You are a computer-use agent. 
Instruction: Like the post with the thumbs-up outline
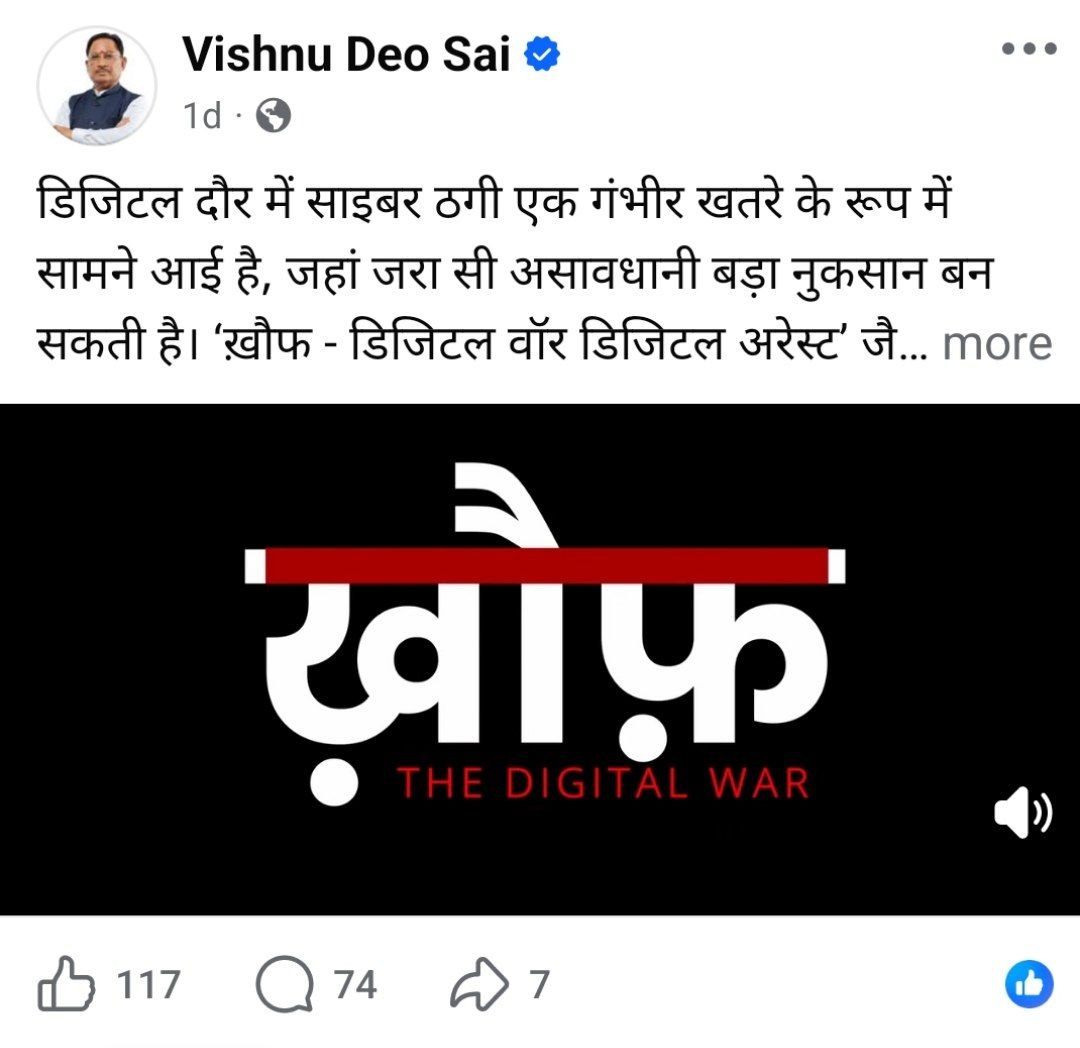point(65,984)
